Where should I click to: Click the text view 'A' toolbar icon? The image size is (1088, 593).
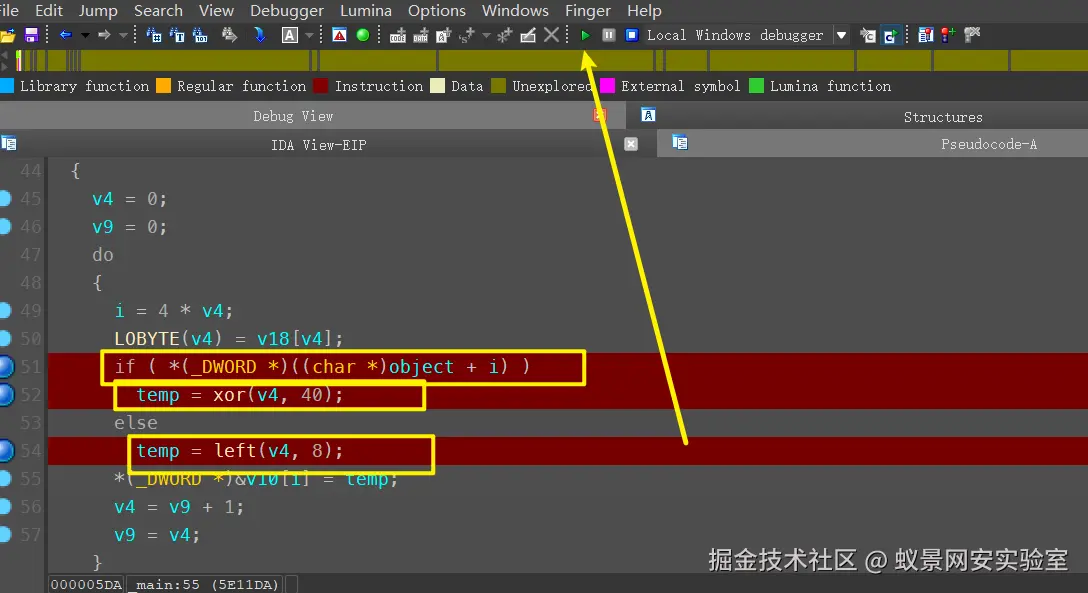pyautogui.click(x=290, y=35)
